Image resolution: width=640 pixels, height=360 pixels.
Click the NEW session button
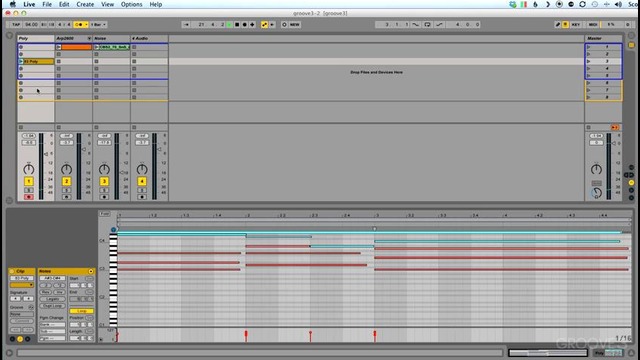coord(294,24)
